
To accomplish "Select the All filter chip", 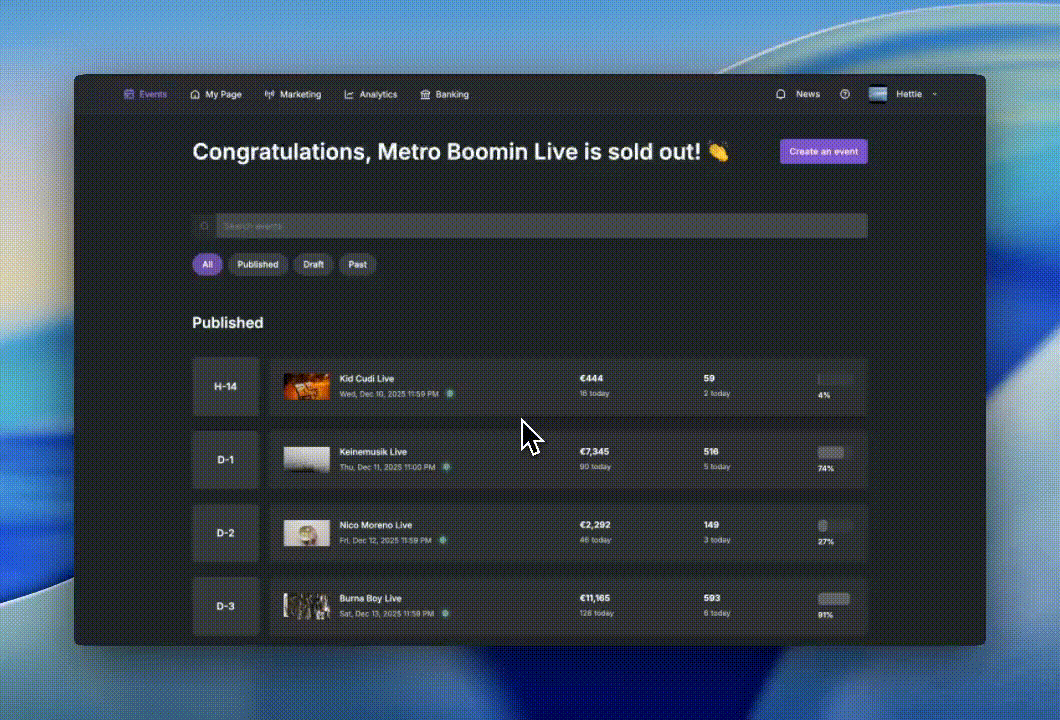I will [x=208, y=264].
